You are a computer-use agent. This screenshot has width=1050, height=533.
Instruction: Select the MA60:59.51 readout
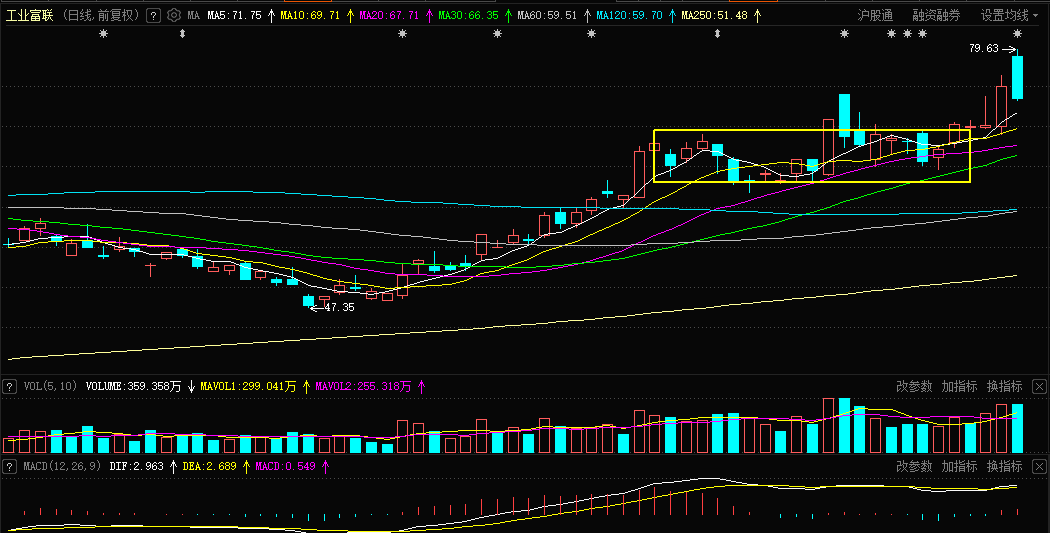[547, 15]
